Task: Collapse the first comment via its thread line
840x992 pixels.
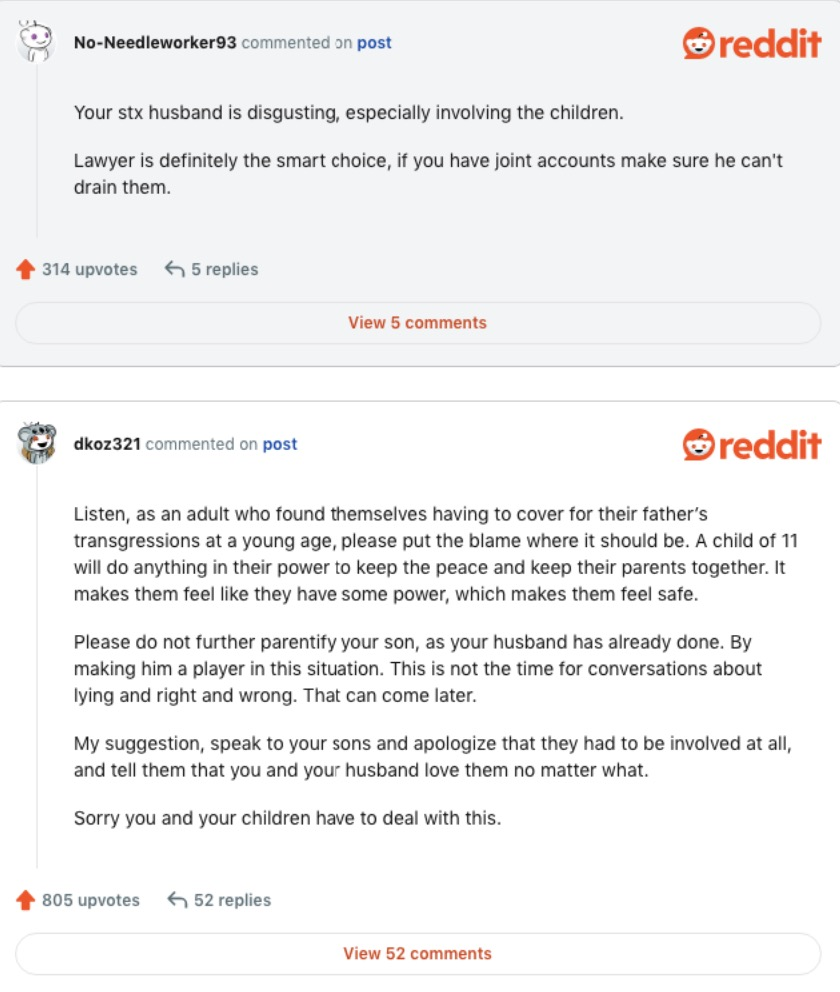Action: click(x=37, y=150)
